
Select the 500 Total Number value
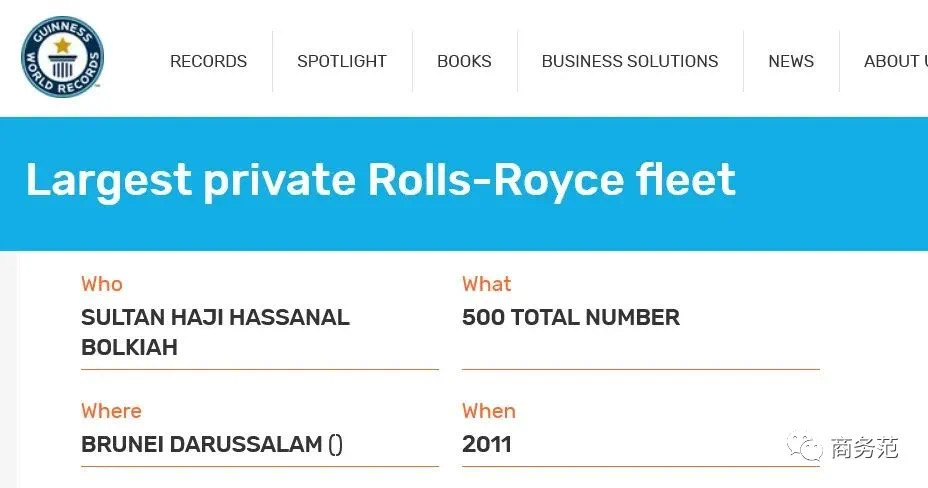571,318
